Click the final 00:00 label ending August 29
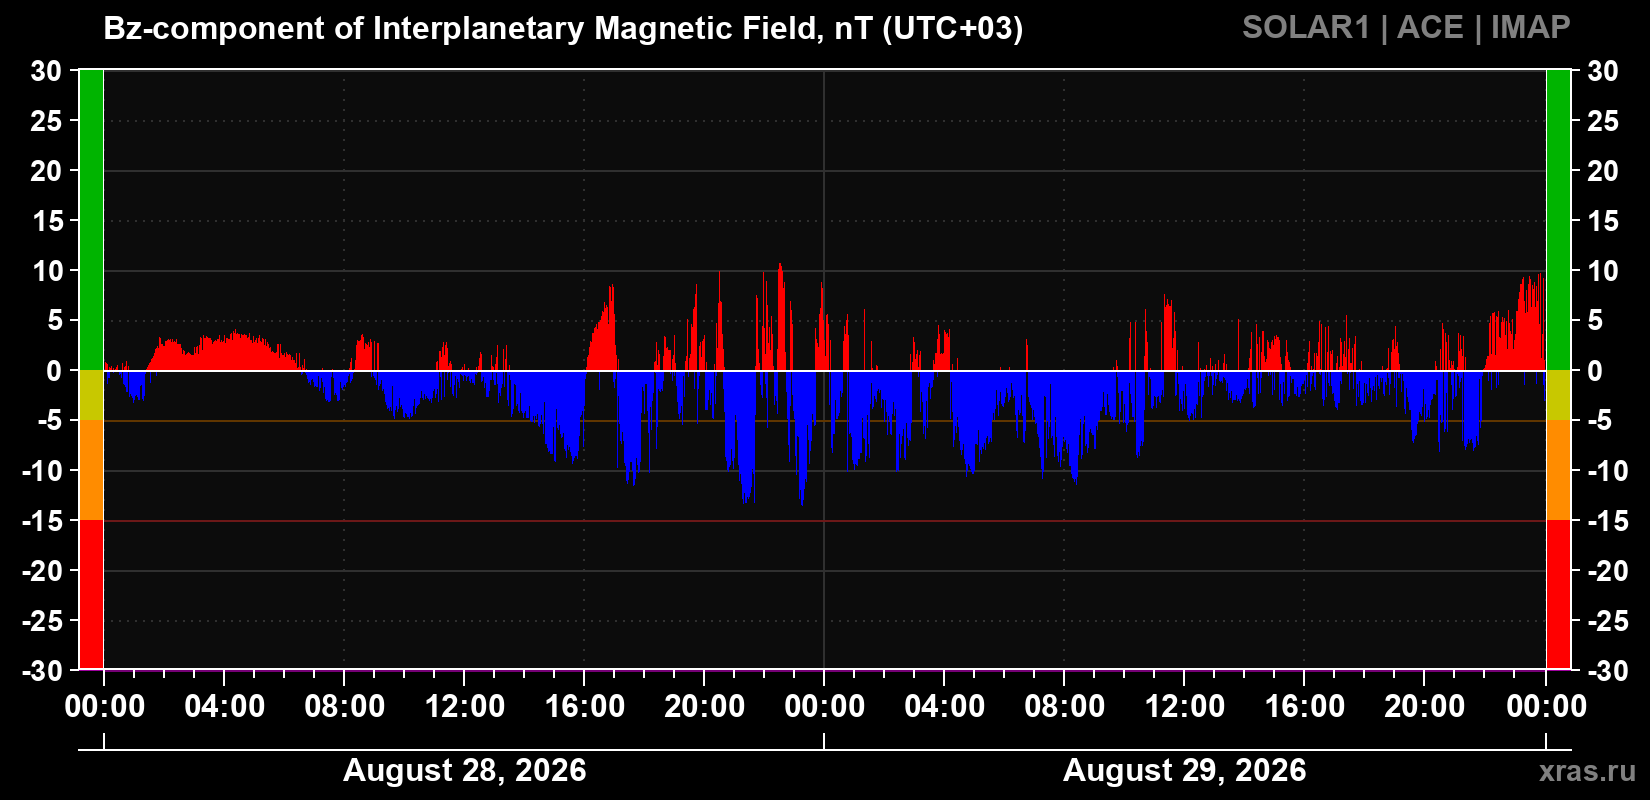Screen dimensions: 1650x800 (x=1546, y=707)
